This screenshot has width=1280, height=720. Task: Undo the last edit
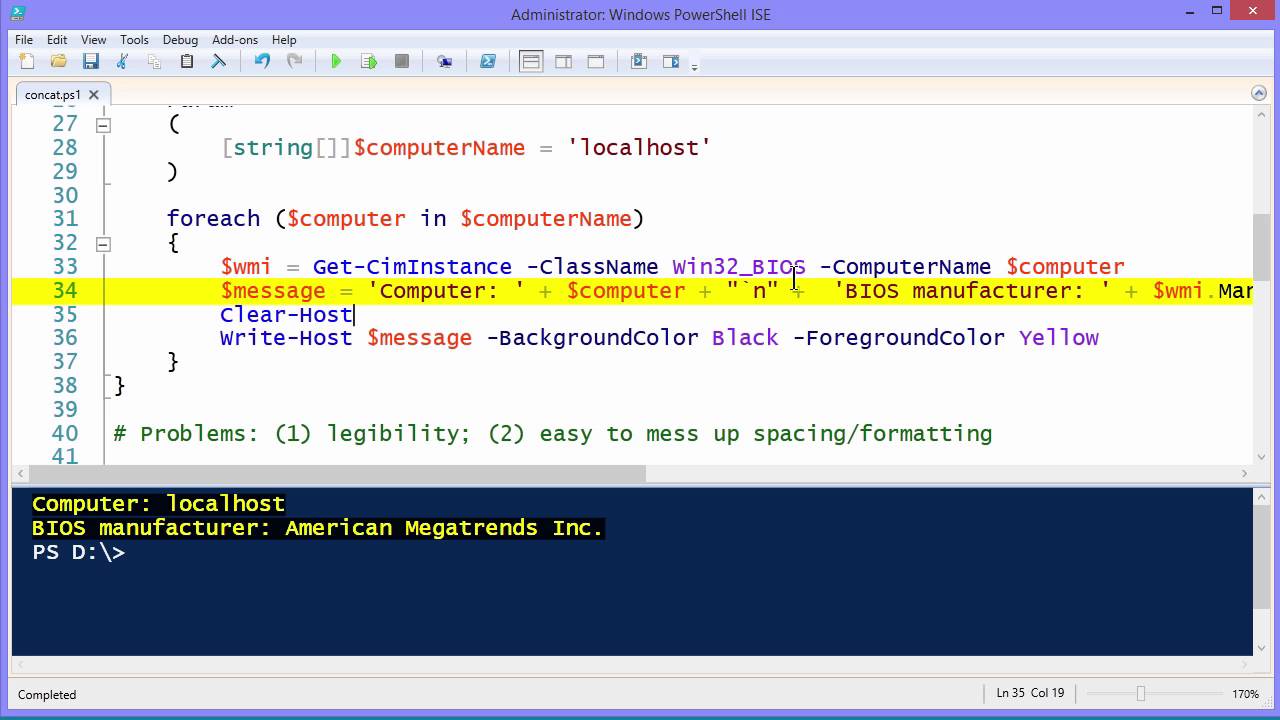[262, 62]
